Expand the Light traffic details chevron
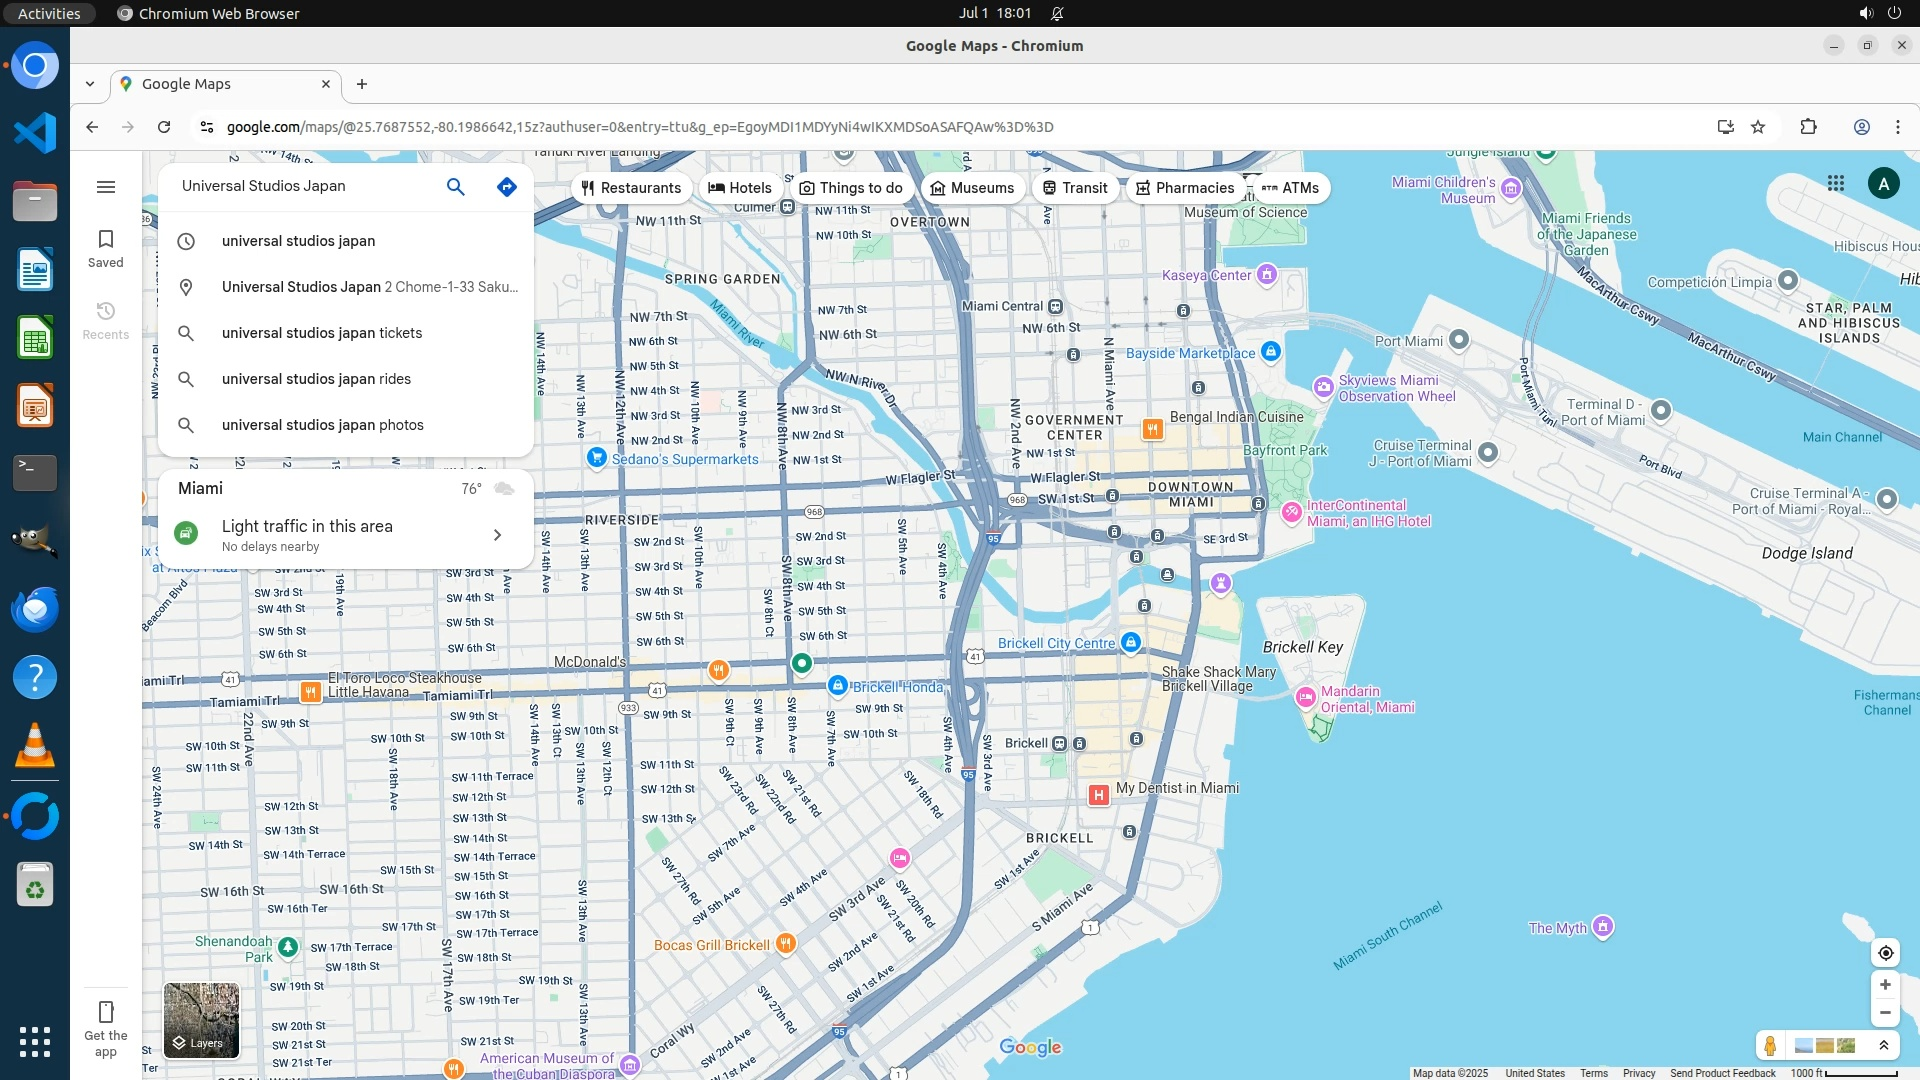Viewport: 1920px width, 1080px height. pyautogui.click(x=497, y=535)
